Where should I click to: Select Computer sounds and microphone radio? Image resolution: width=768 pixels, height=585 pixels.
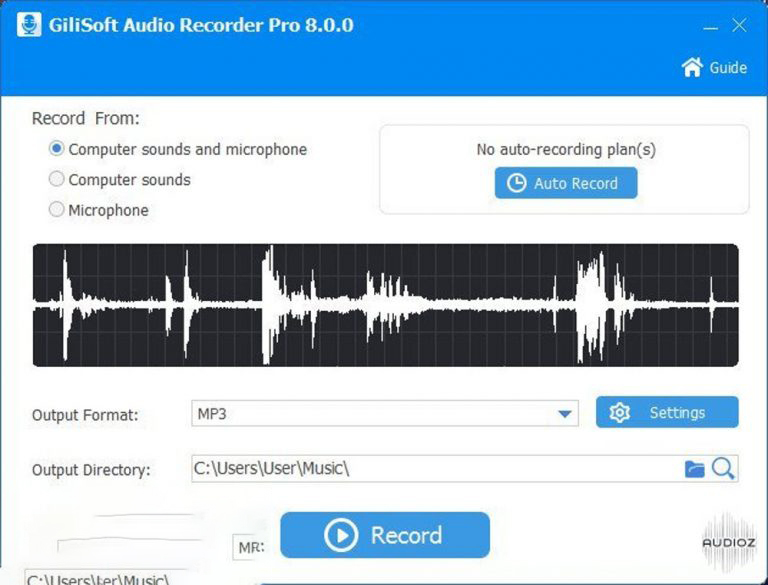[57, 148]
